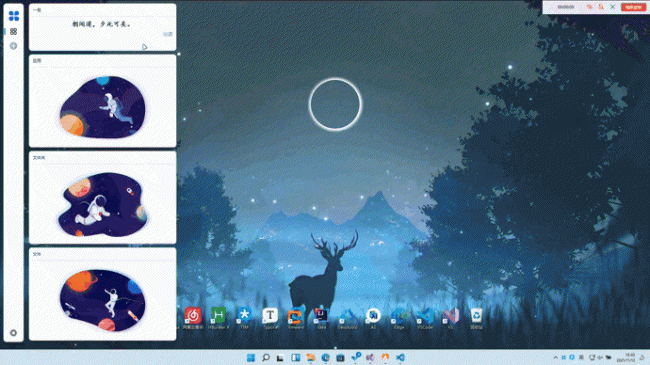
Task: Open the VS Visual Studio desktop shortcut
Action: pos(451,319)
